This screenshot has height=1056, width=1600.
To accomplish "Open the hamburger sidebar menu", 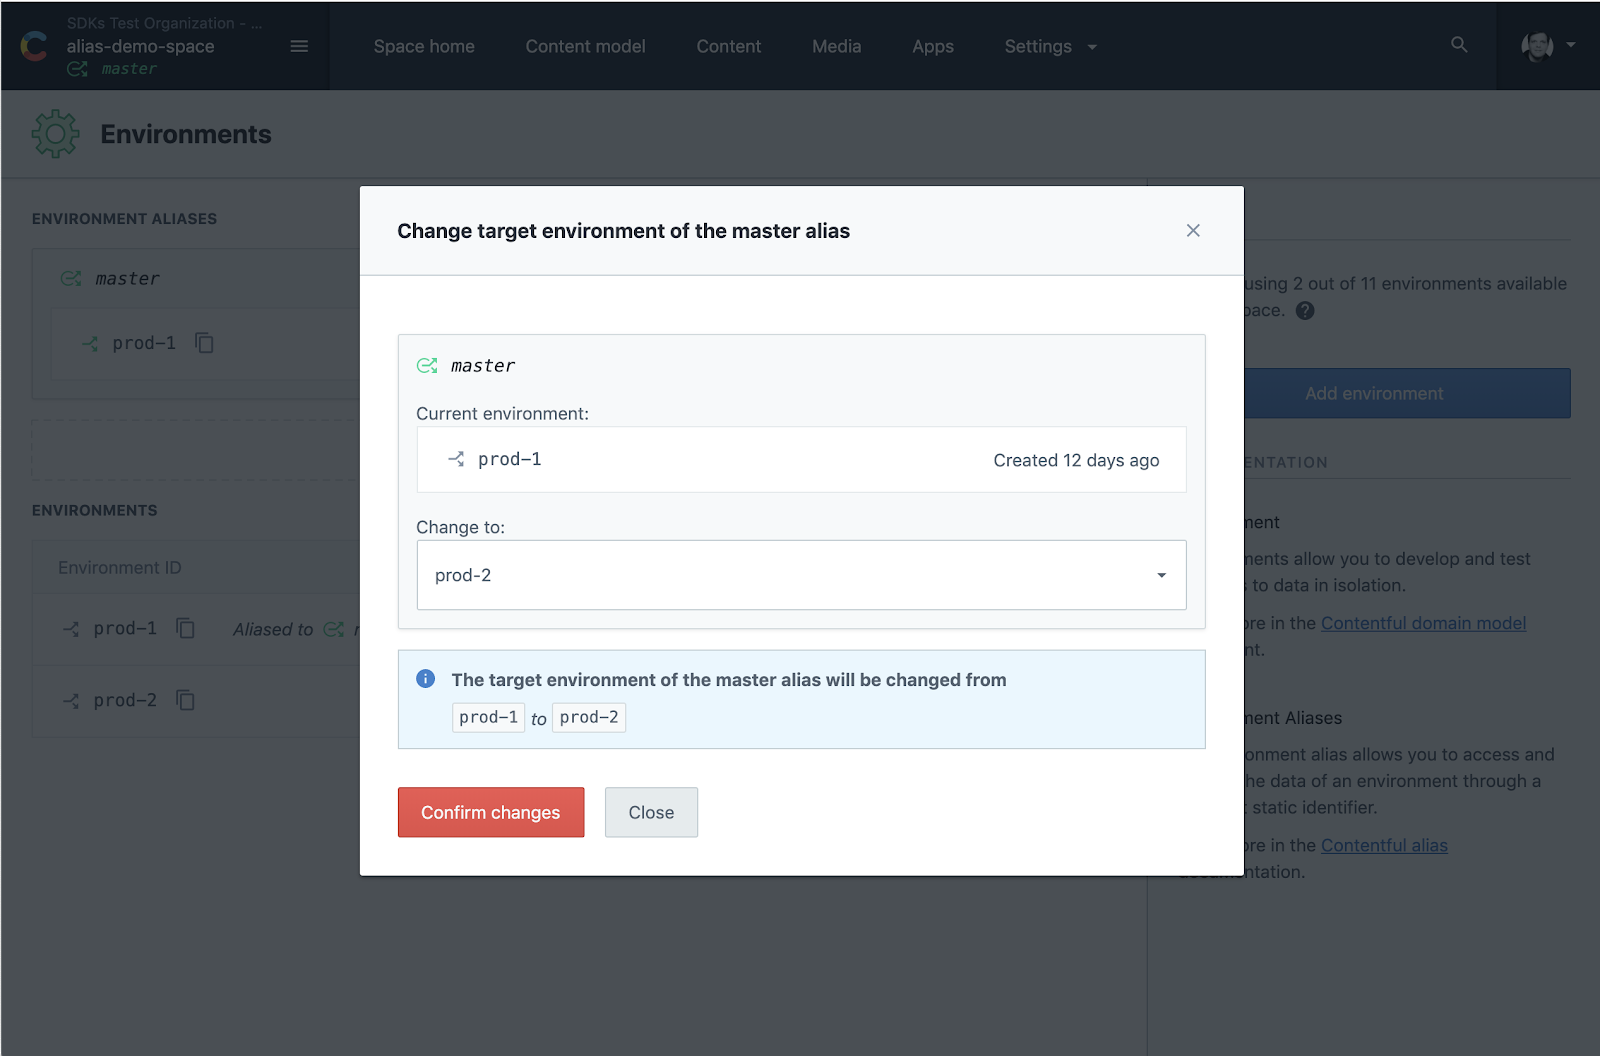I will (299, 46).
